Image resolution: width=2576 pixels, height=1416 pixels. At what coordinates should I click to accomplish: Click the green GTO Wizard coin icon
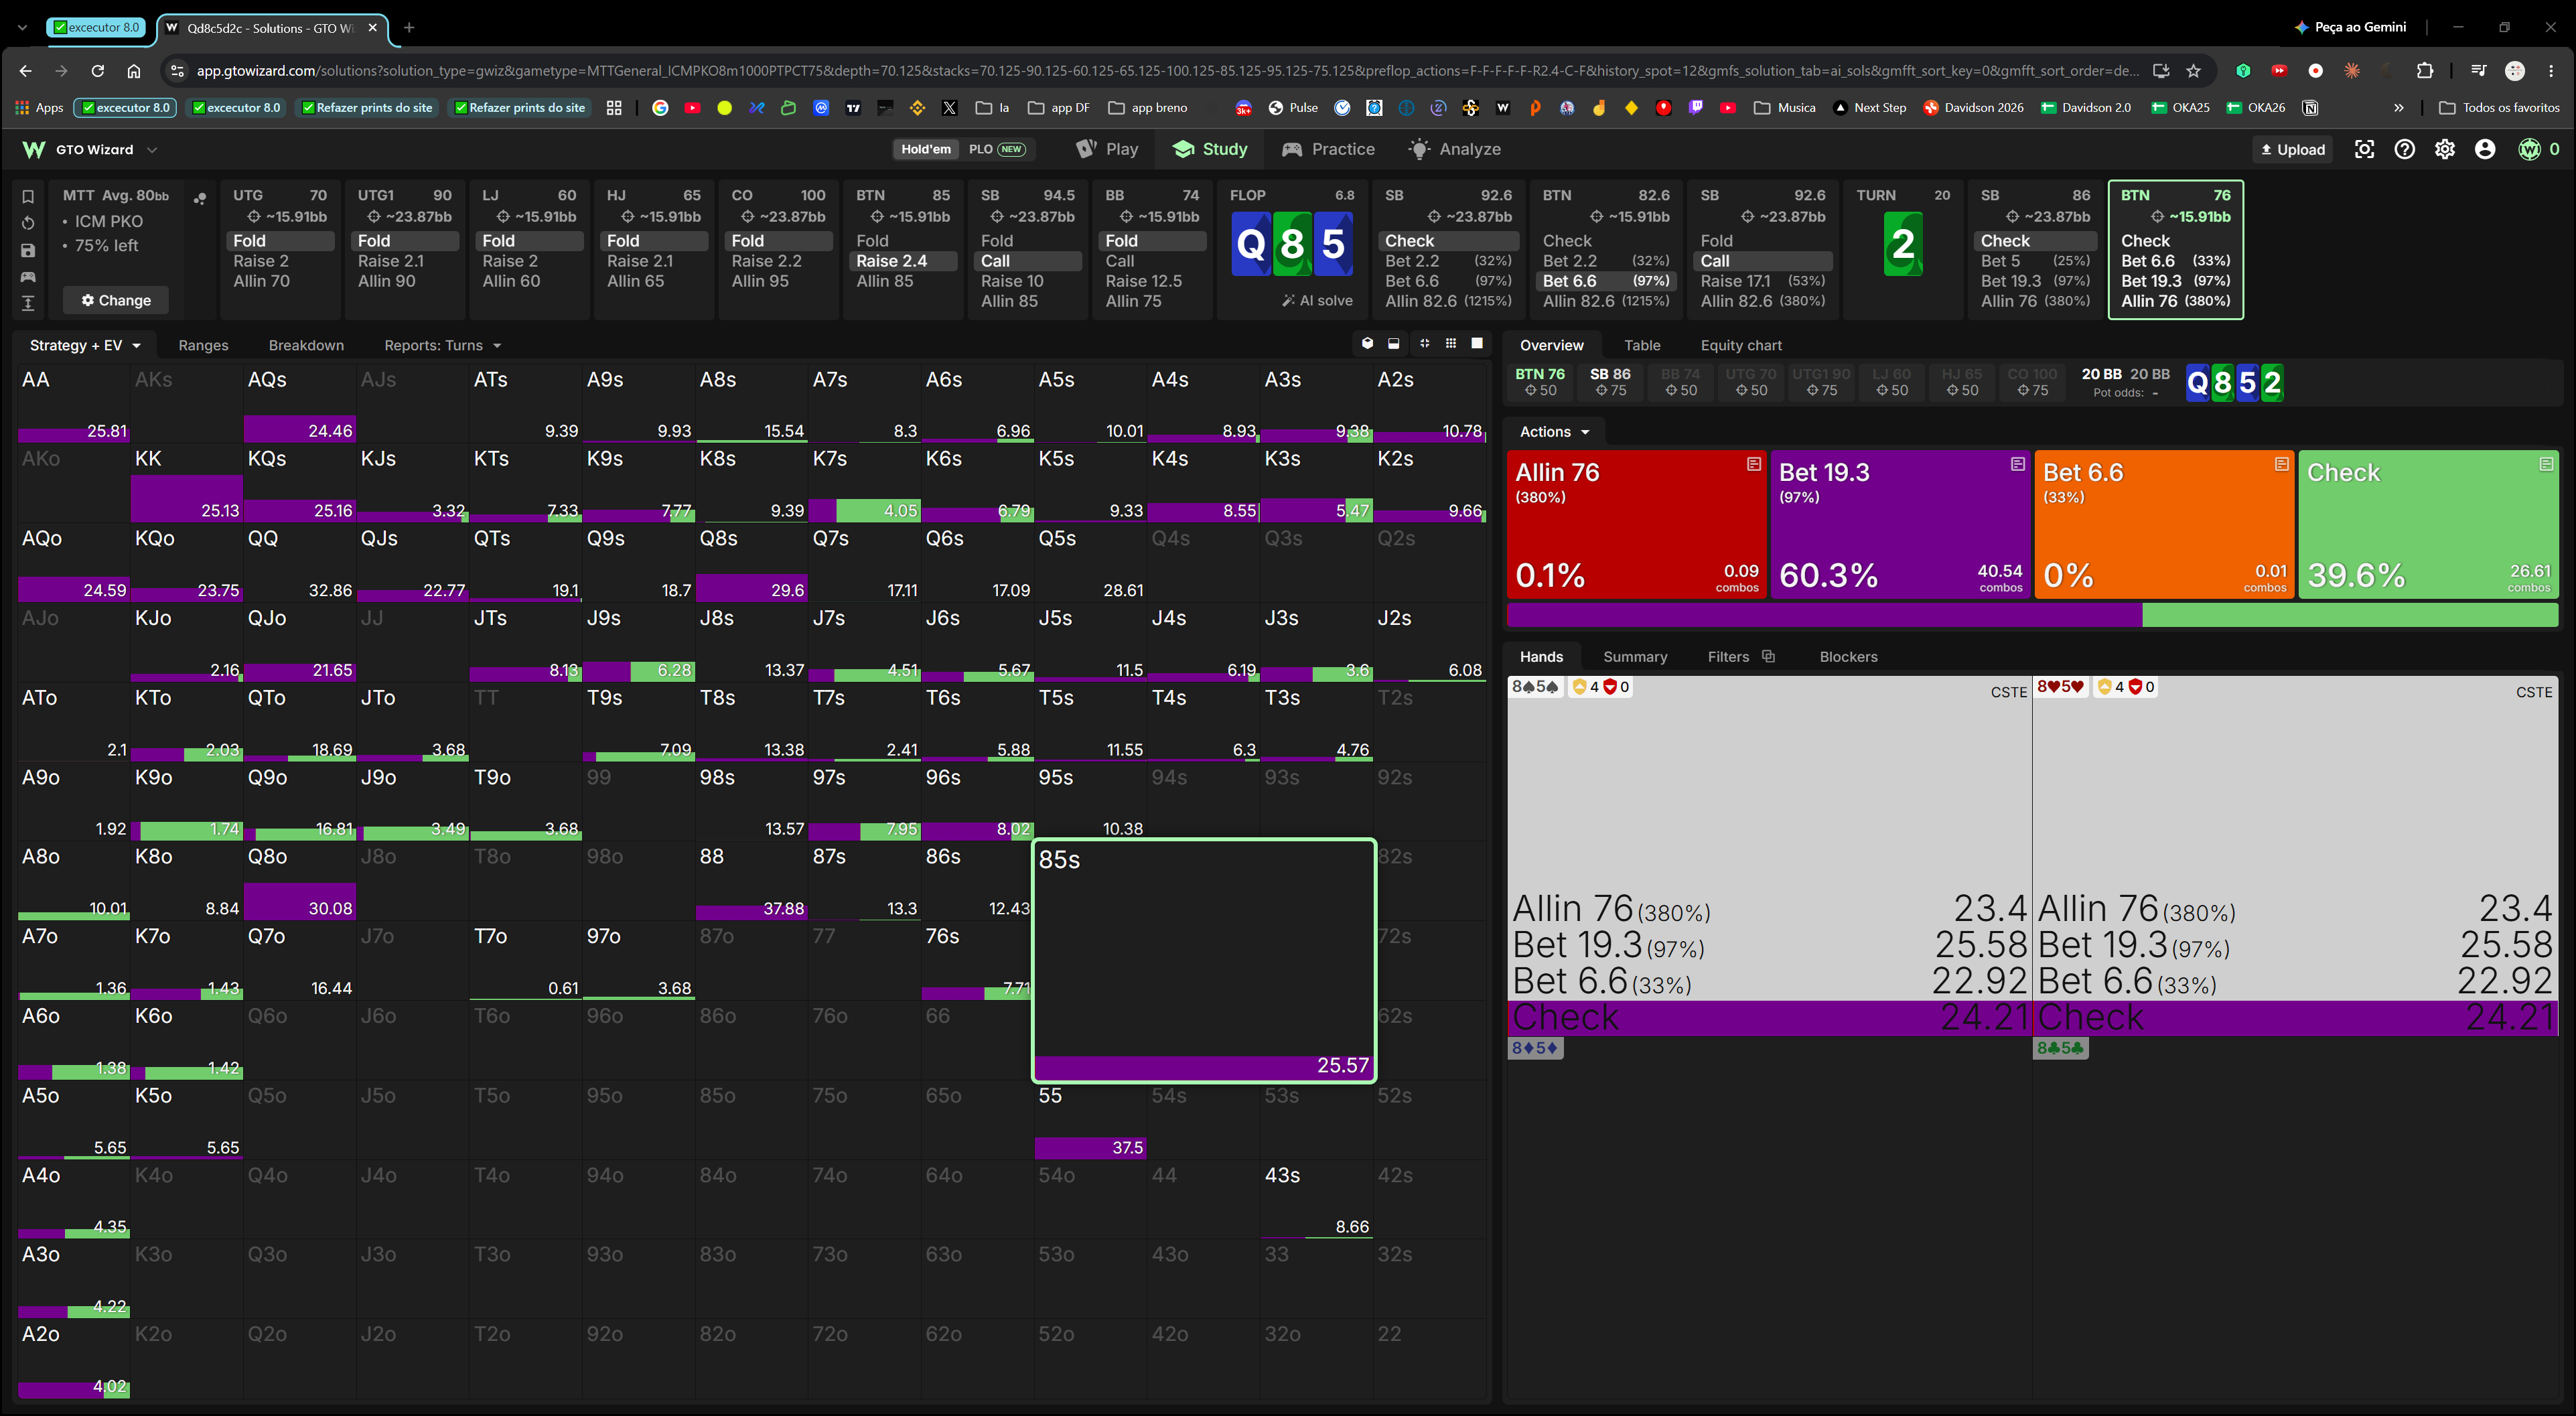(x=2529, y=149)
